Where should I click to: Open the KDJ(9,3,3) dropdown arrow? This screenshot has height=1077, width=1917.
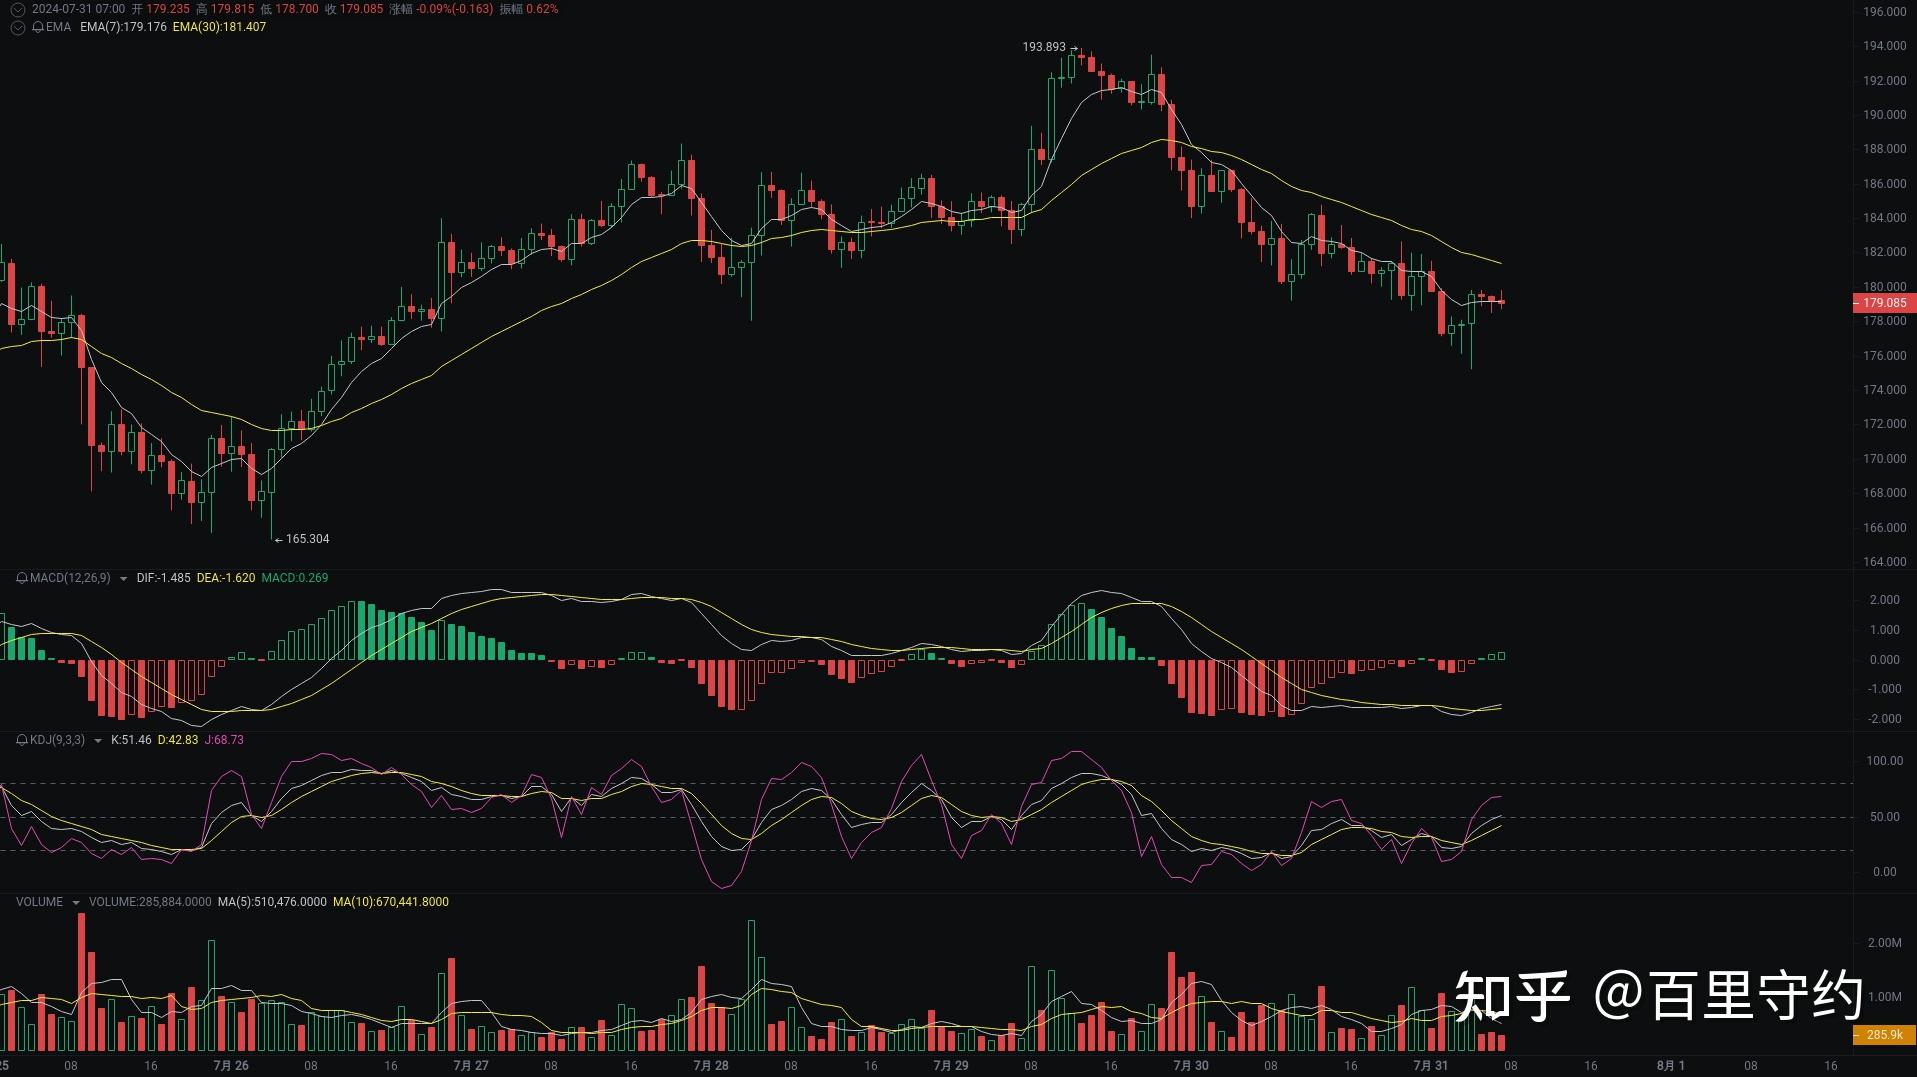point(97,741)
